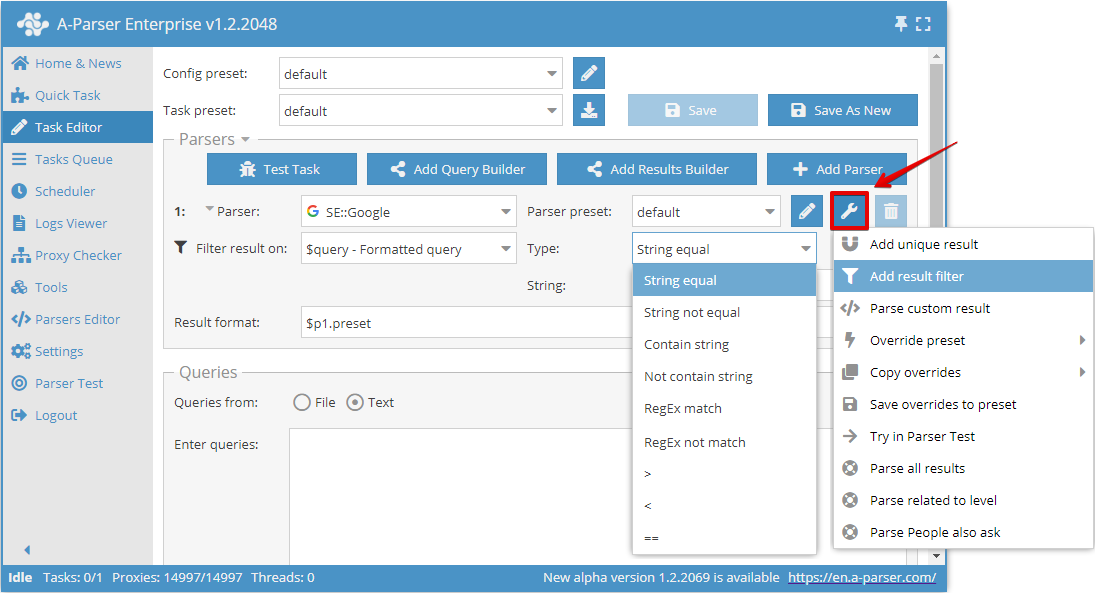This screenshot has width=1095, height=593.
Task: Click the pencil icon next to Parser preset
Action: point(806,211)
